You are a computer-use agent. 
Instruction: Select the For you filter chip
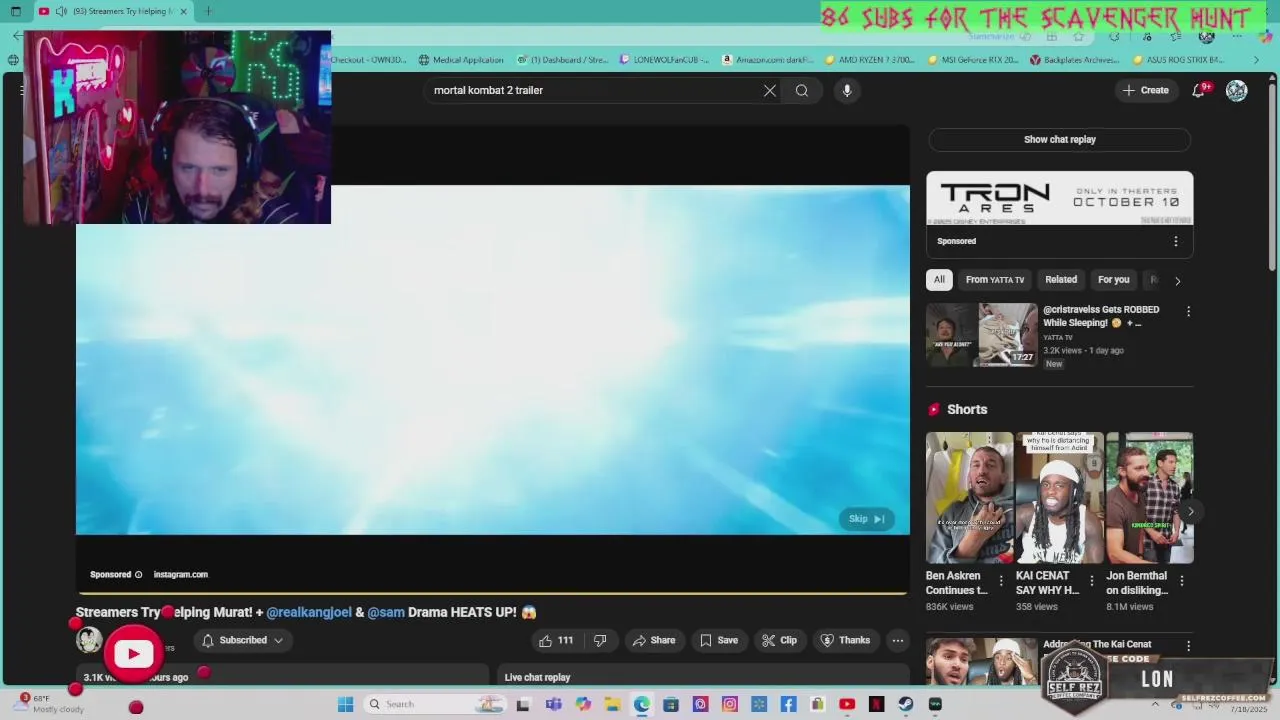[1113, 280]
